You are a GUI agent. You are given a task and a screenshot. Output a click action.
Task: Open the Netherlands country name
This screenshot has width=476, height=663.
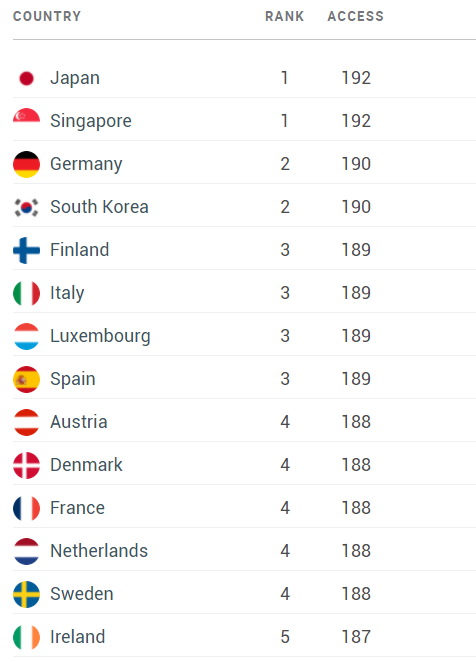click(x=99, y=551)
